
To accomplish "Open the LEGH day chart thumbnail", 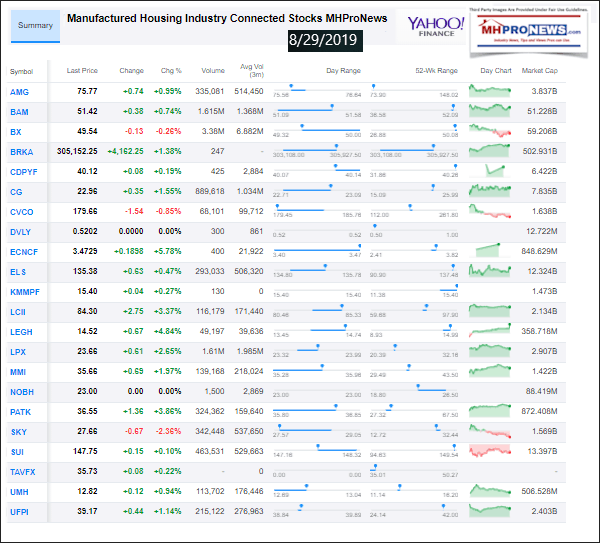I will (490, 331).
